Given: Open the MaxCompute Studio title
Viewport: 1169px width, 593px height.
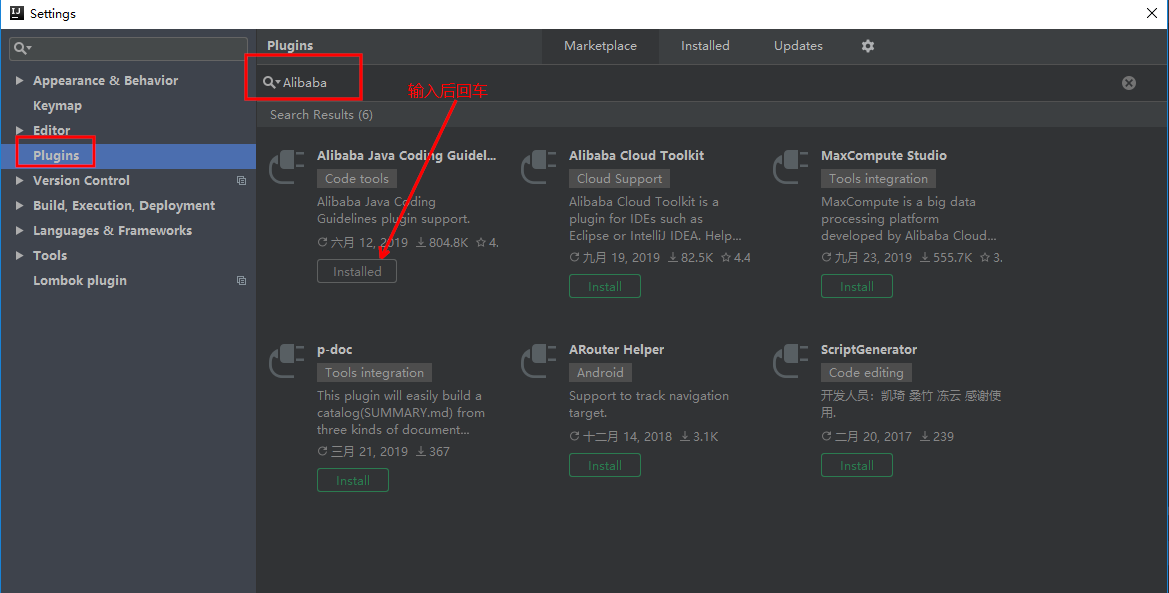Looking at the screenshot, I should (x=883, y=155).
